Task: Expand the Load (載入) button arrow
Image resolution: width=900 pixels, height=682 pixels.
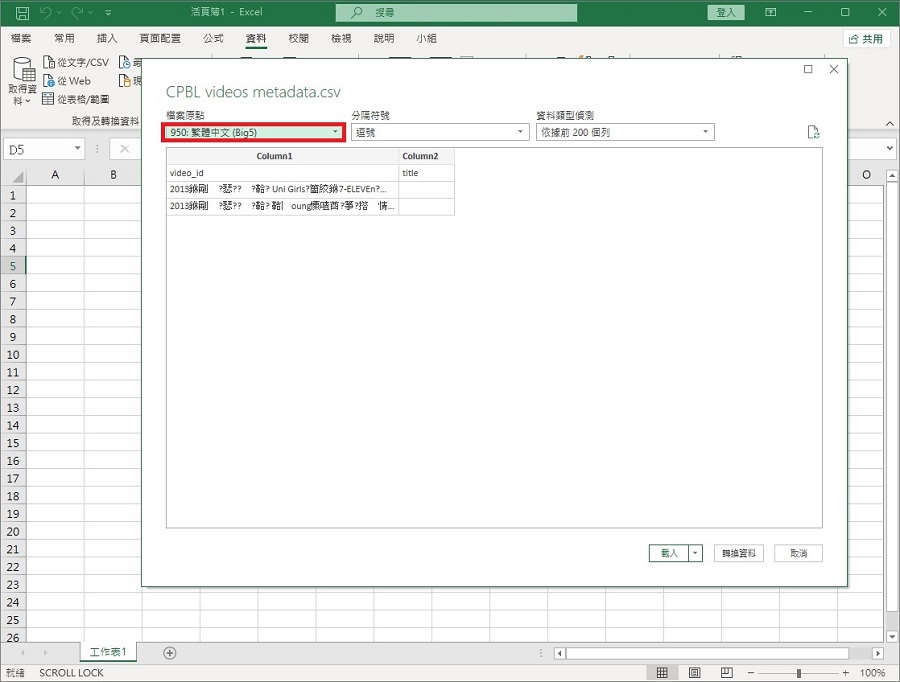Action: tap(696, 553)
